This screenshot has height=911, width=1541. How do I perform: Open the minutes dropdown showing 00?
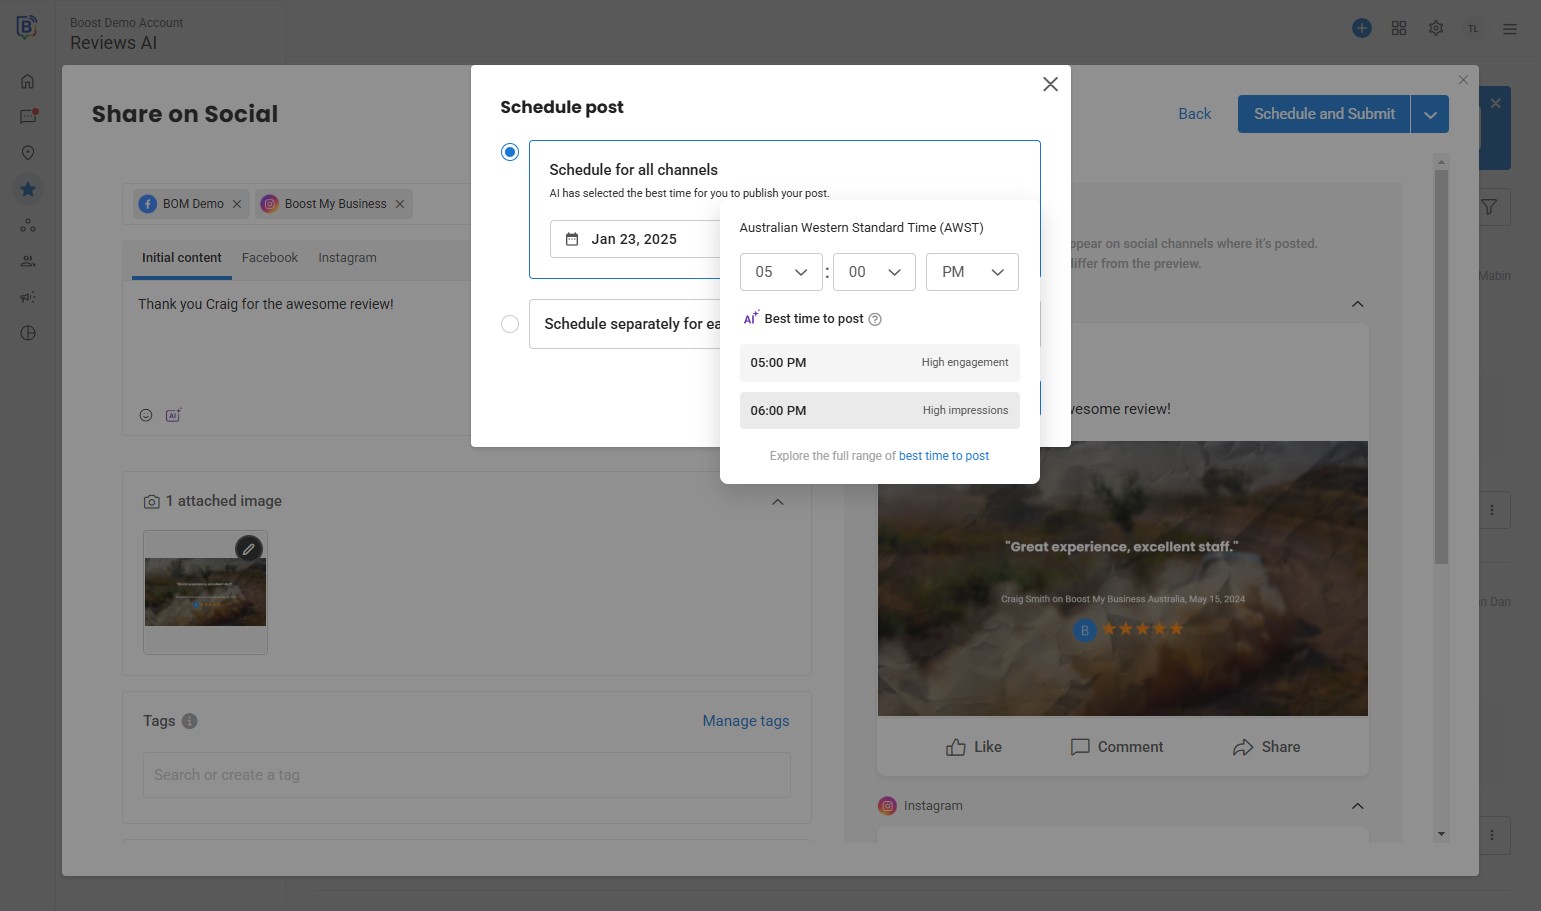(874, 272)
